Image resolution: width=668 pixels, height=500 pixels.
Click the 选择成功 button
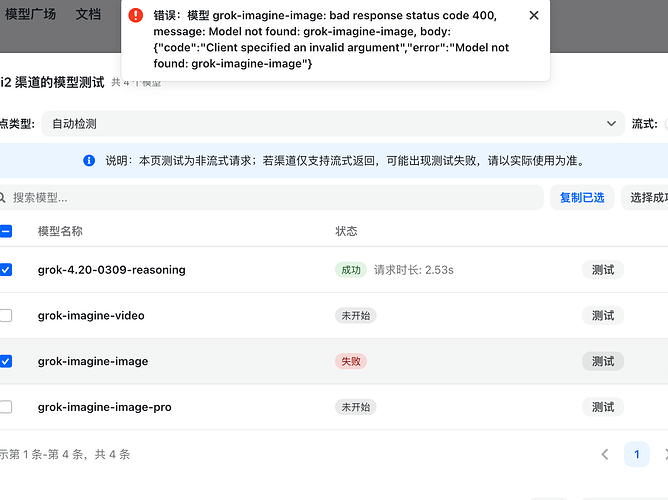click(645, 198)
